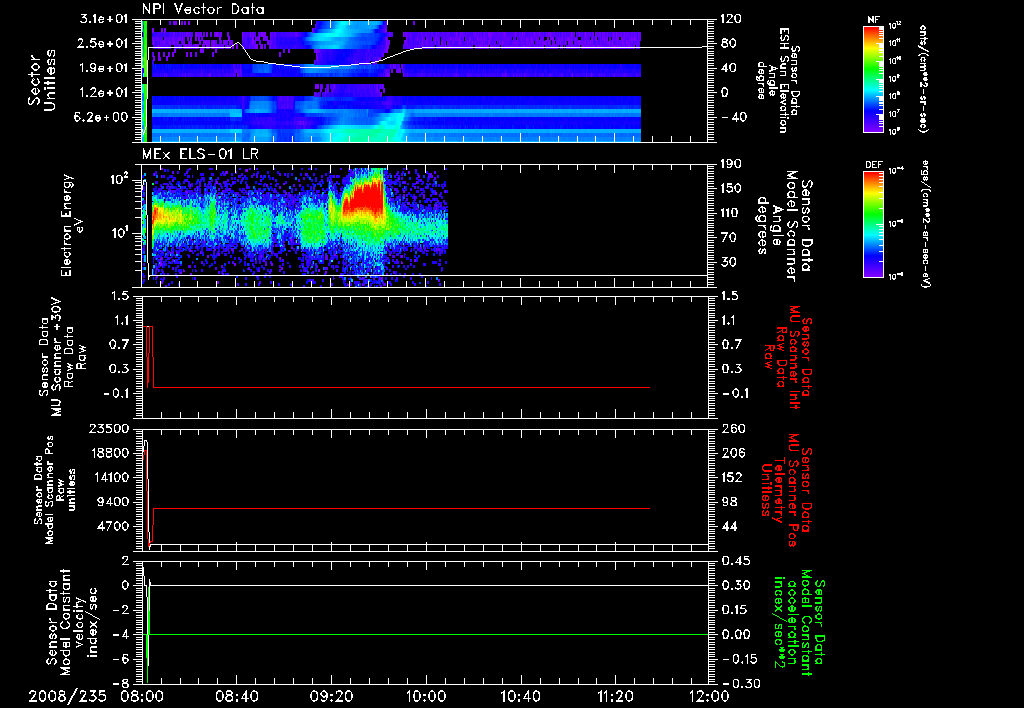Click the red MU Scanner Inh label
Viewport: 1024px width, 708px height.
(788, 357)
